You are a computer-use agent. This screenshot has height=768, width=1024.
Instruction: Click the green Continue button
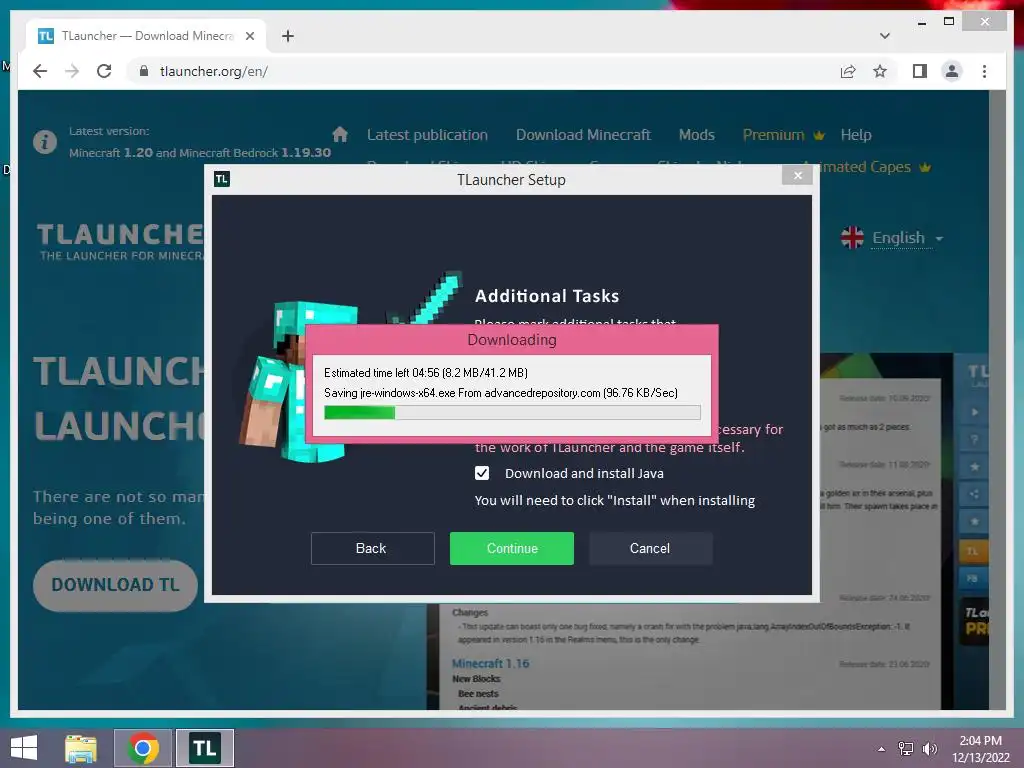(x=512, y=548)
